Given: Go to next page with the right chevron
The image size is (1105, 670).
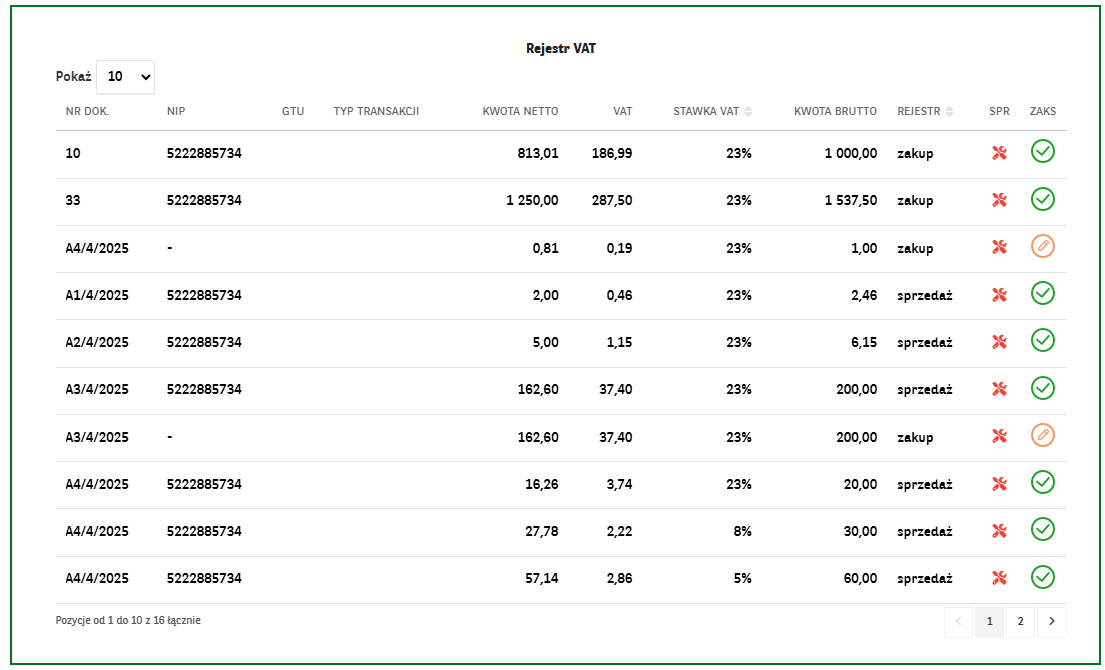Looking at the screenshot, I should 1051,621.
